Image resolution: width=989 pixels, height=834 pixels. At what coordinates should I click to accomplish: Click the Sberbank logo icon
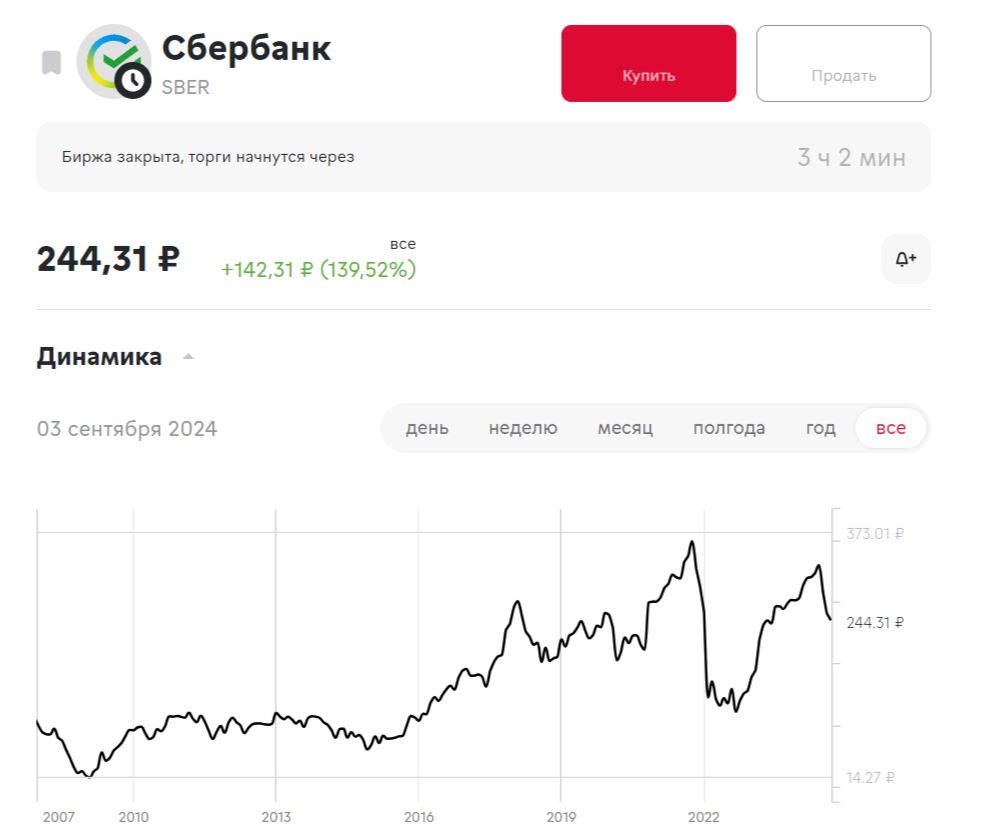coord(108,56)
